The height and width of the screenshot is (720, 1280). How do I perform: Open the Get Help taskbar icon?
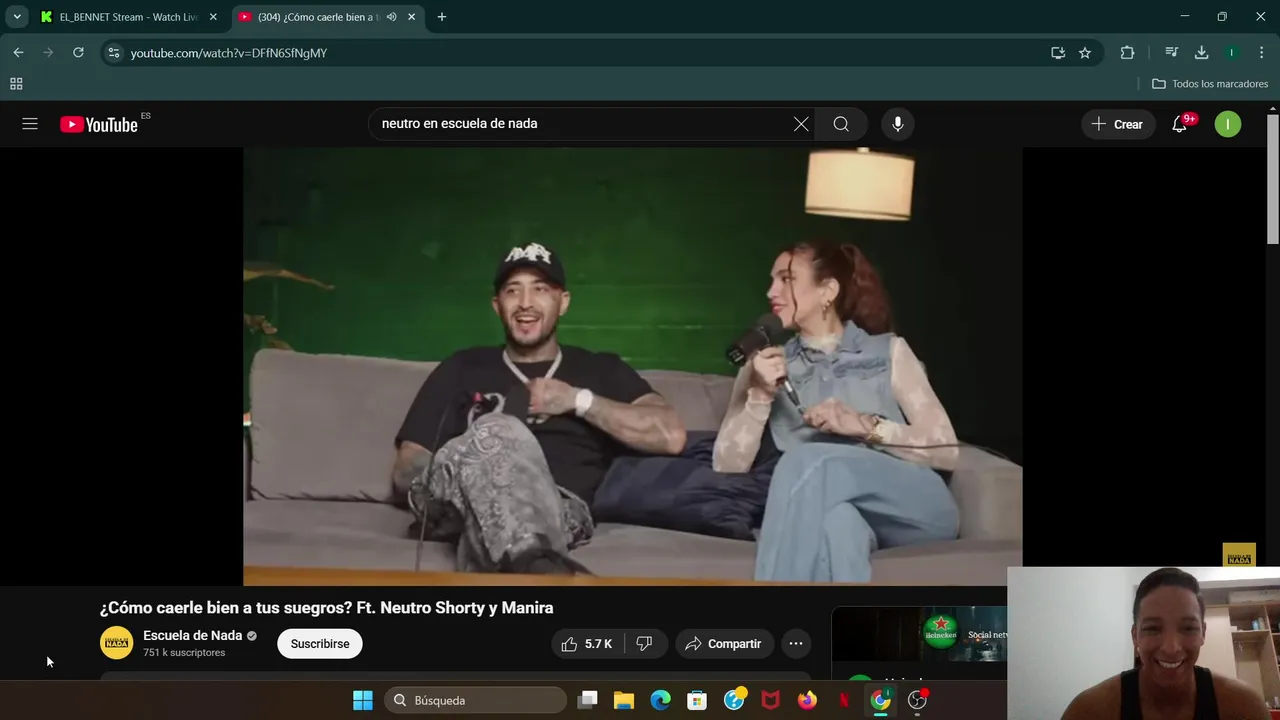click(734, 700)
